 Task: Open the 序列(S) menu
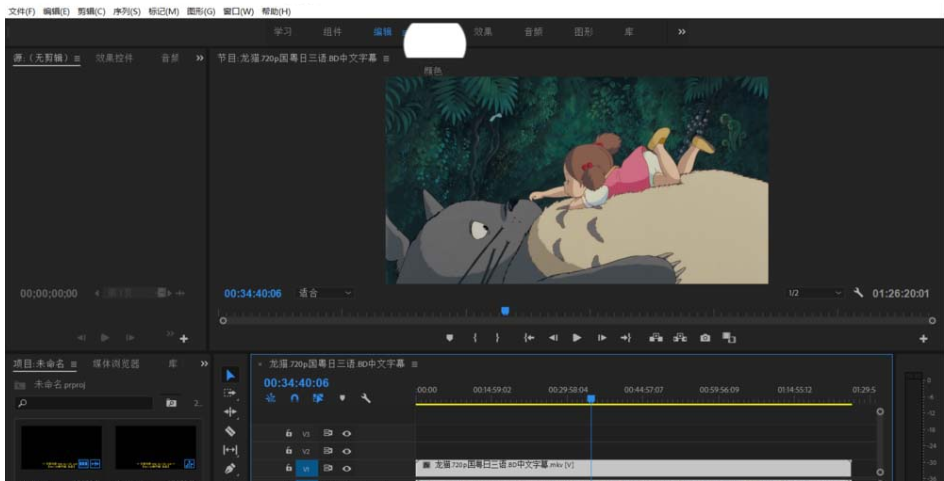click(x=126, y=11)
